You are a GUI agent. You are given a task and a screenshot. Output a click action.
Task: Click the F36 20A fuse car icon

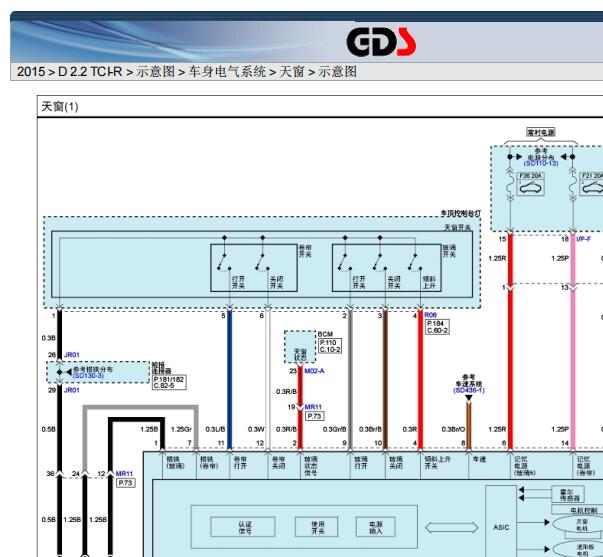tap(530, 188)
